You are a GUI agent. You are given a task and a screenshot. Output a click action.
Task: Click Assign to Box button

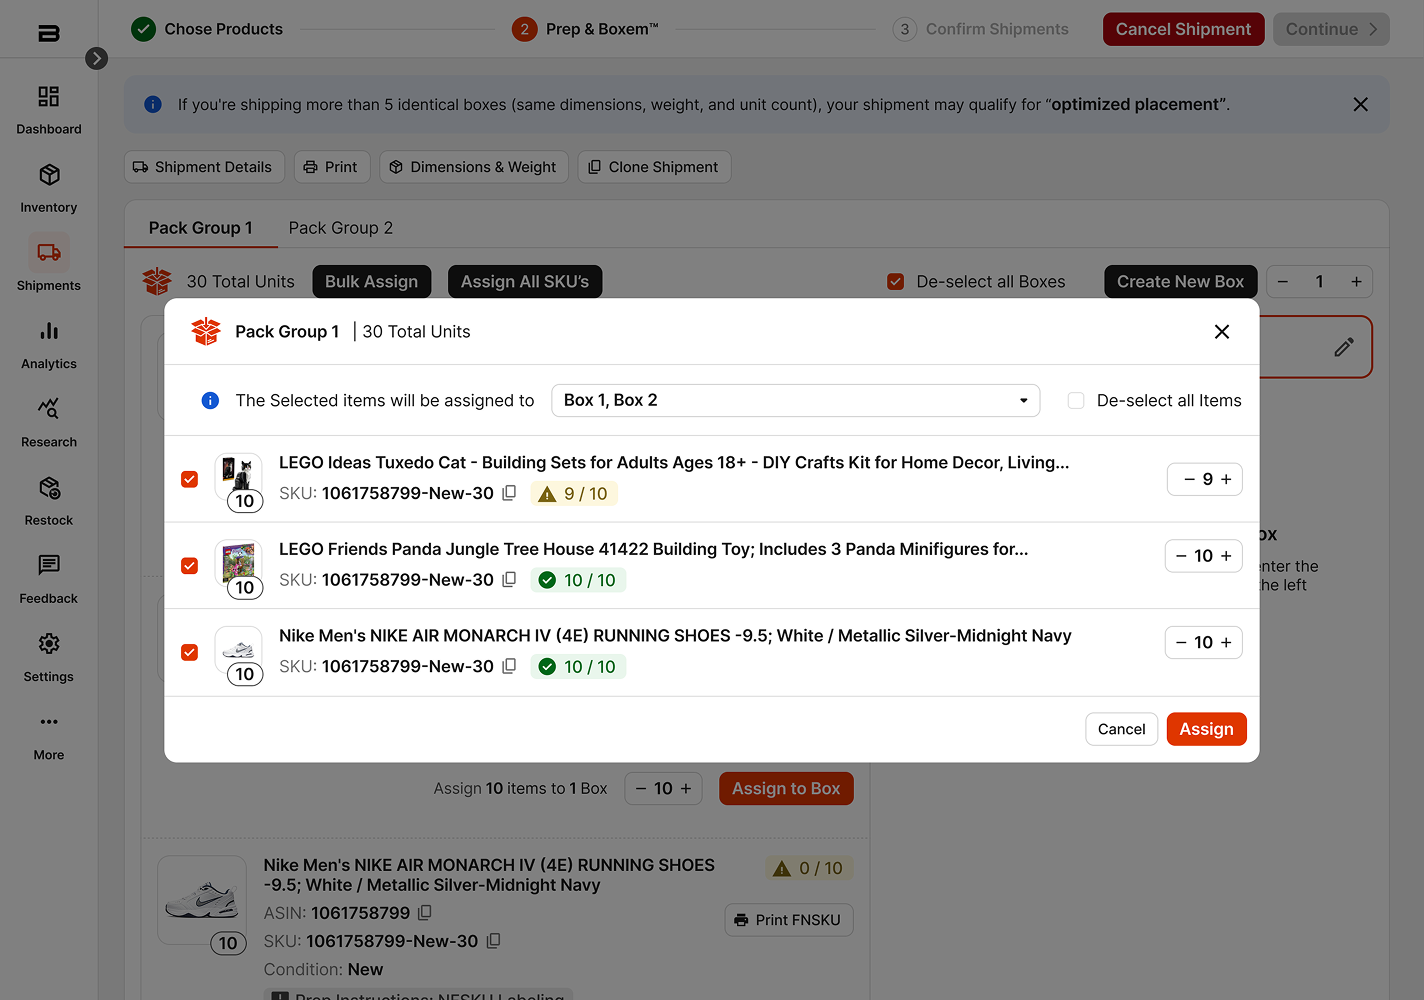[x=786, y=789]
